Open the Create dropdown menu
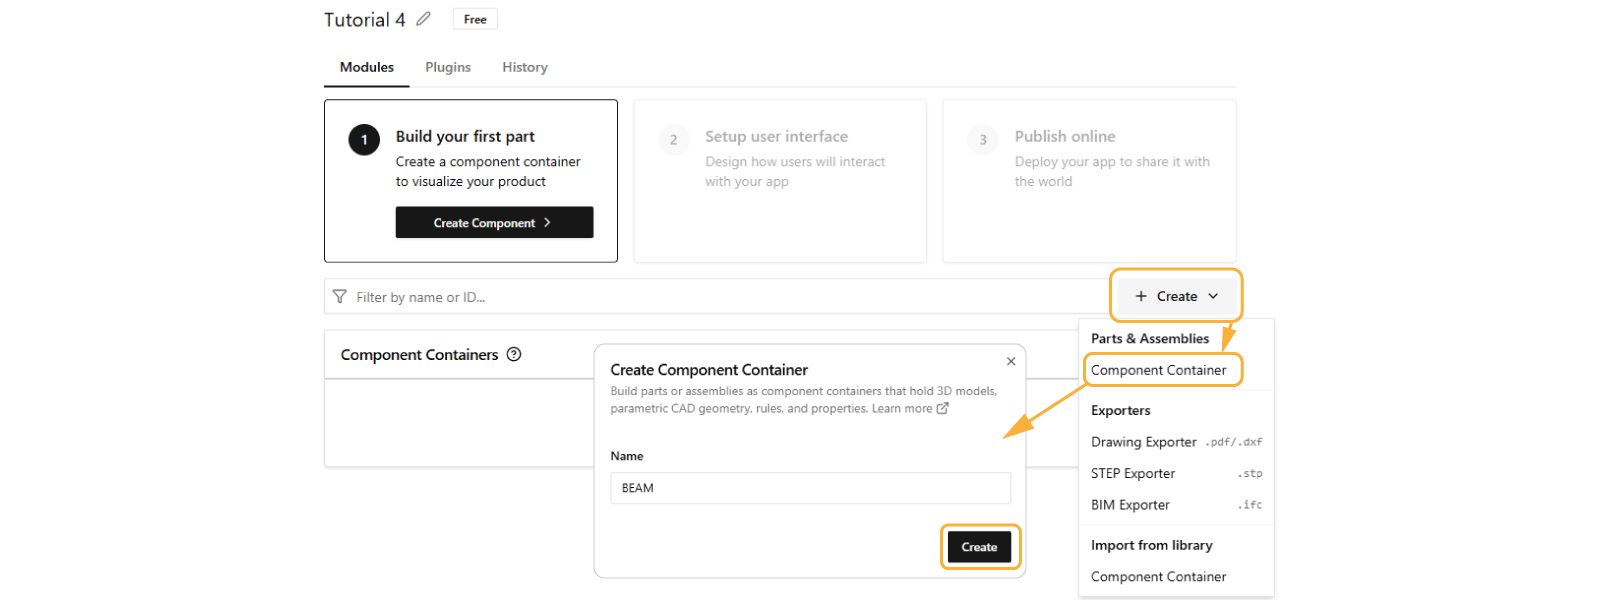The width and height of the screenshot is (1600, 600). click(x=1176, y=296)
